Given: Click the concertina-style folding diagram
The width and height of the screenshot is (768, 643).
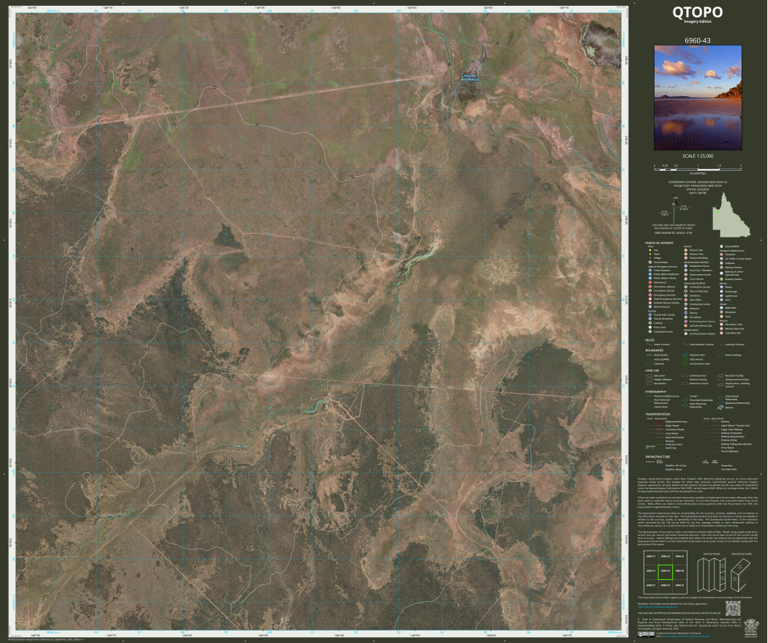Looking at the screenshot, I should pos(711,575).
